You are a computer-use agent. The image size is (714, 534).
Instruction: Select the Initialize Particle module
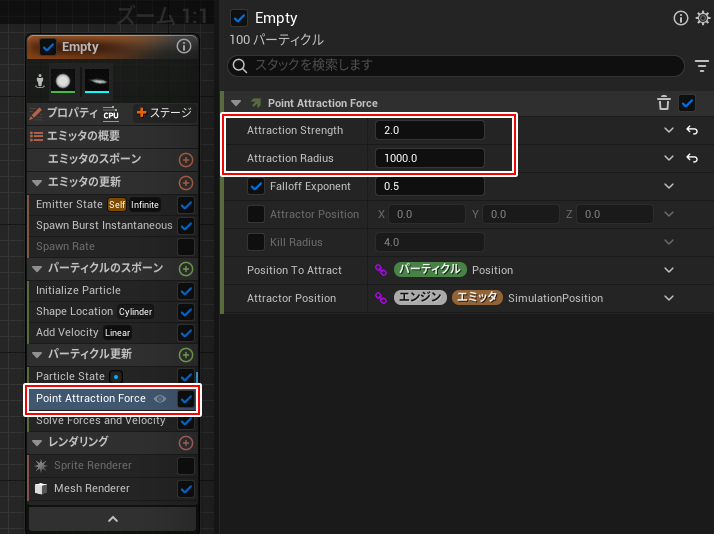78,291
